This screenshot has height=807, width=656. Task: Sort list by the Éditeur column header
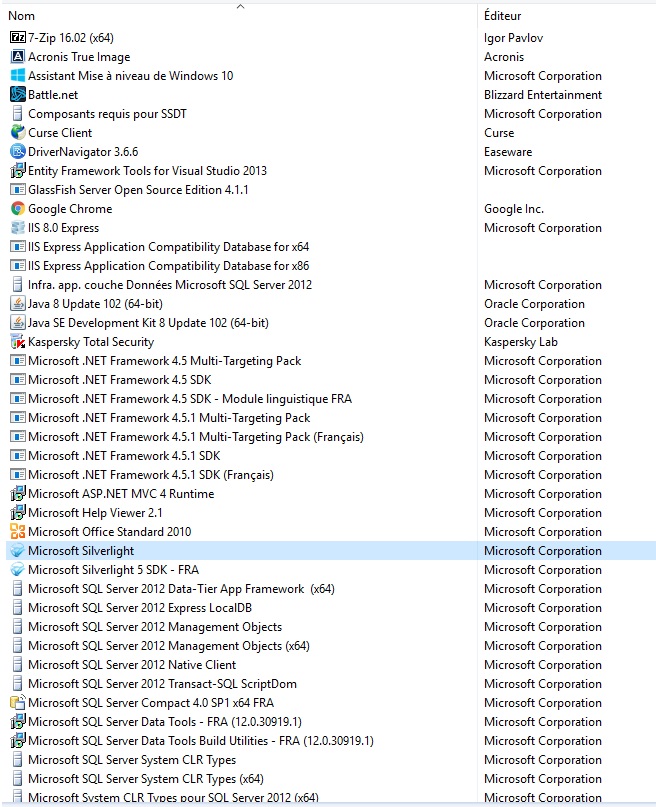(x=503, y=16)
